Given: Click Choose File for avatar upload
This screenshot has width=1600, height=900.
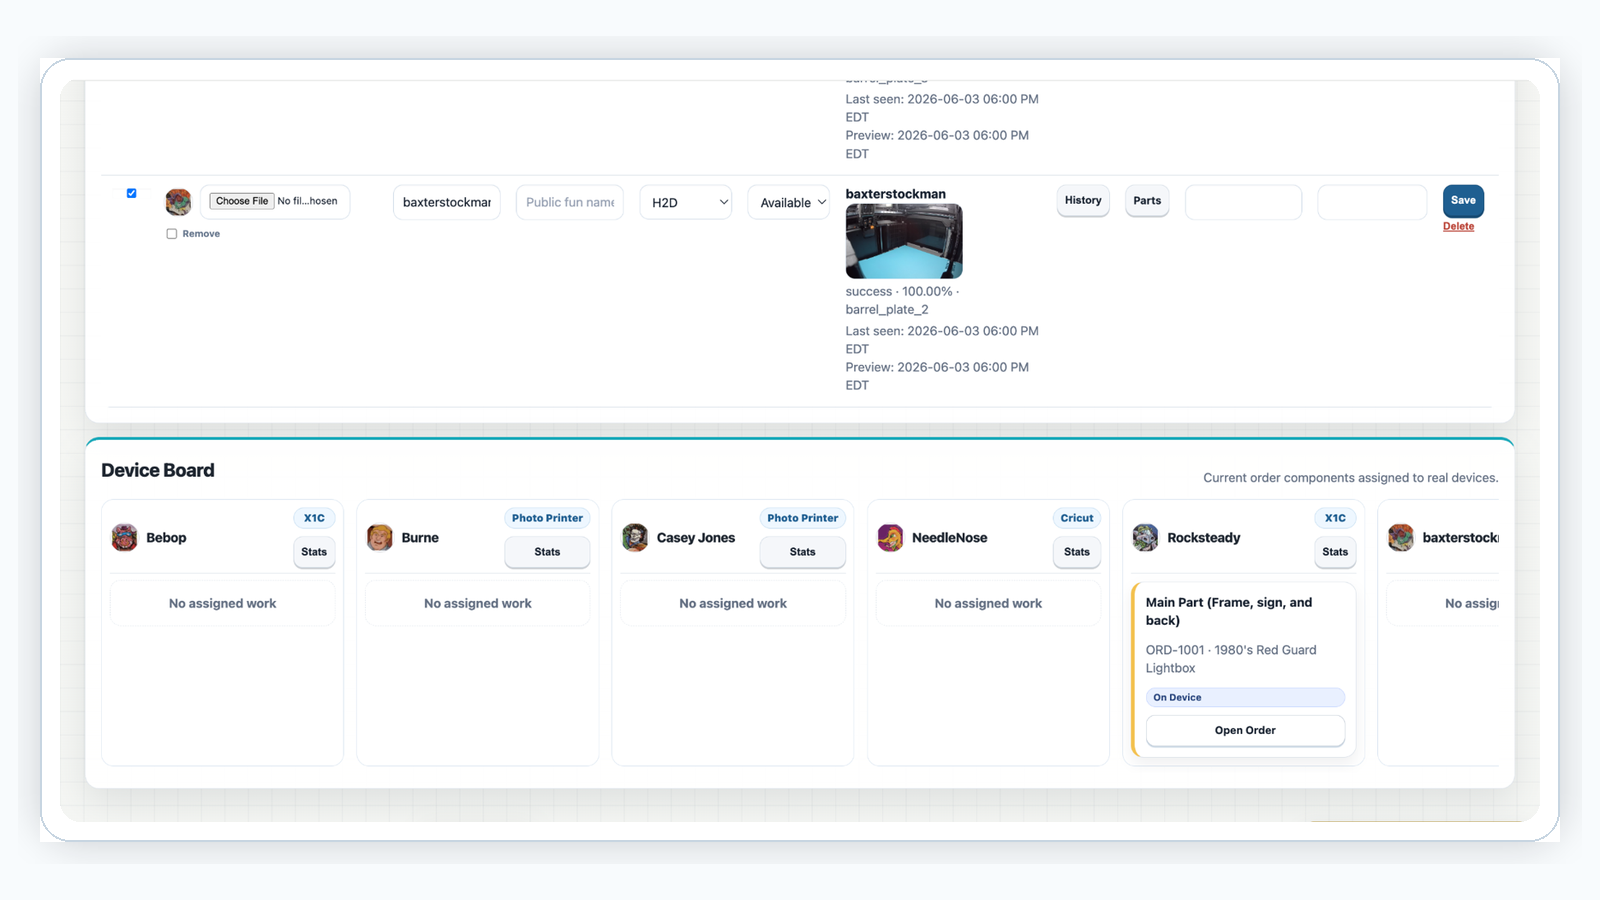Looking at the screenshot, I should click(x=242, y=201).
